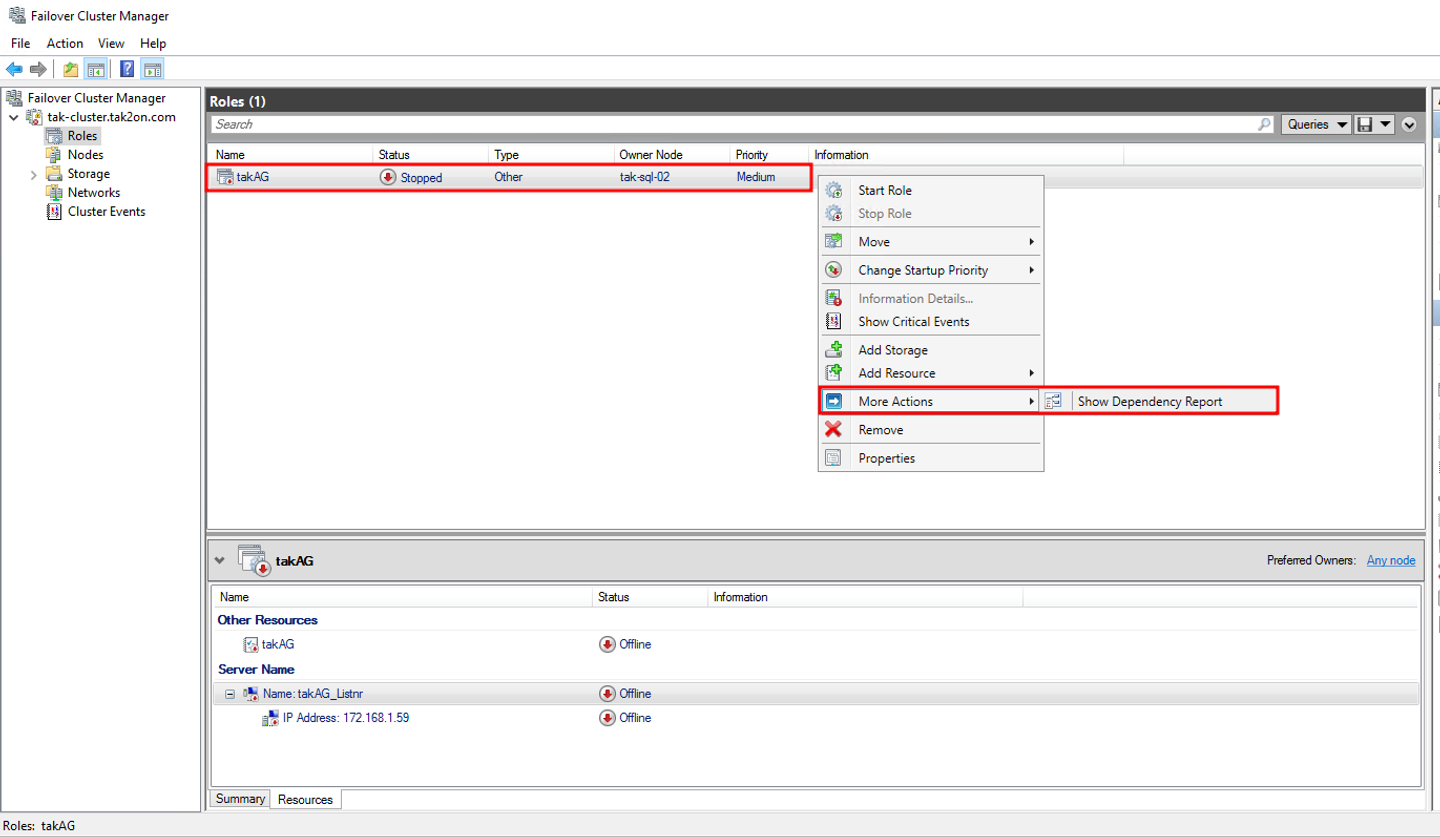Sort roles by the Type column header
The width and height of the screenshot is (1440, 837).
pos(551,155)
